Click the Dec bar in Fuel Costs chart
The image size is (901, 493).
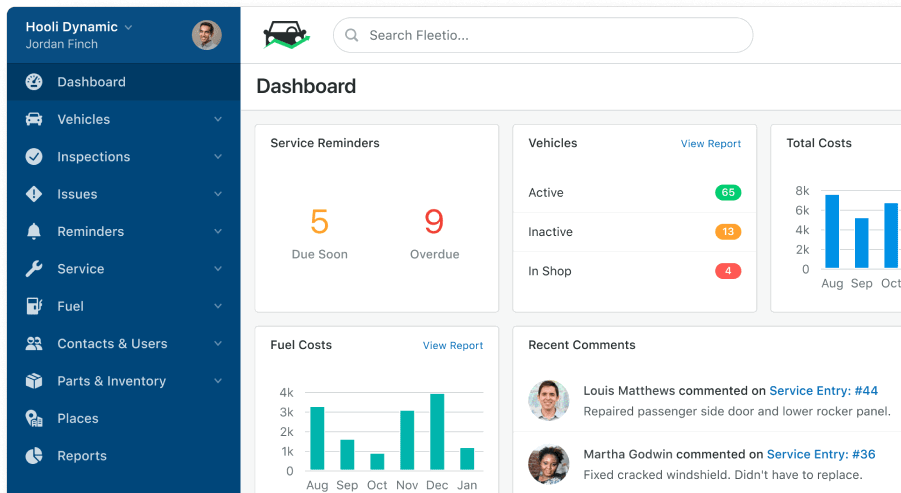tap(437, 432)
